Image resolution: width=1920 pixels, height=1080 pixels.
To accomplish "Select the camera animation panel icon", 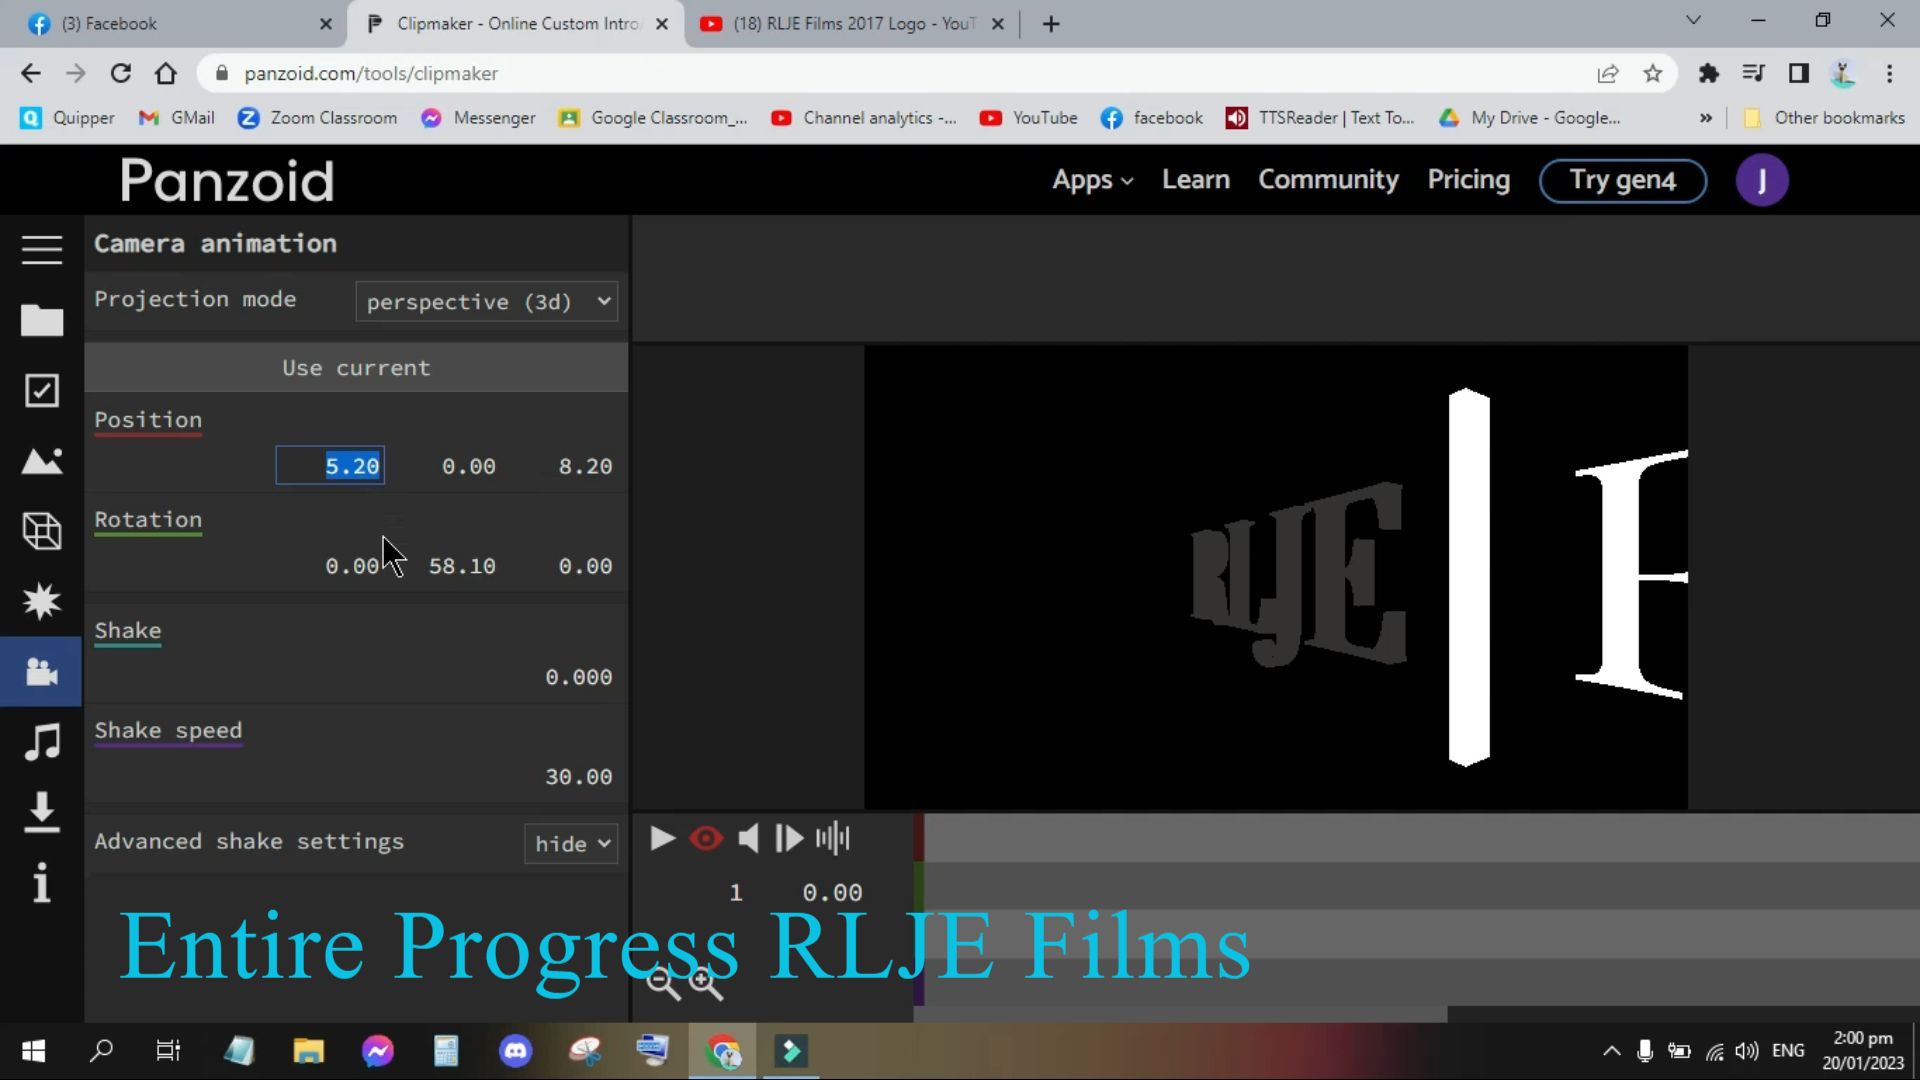I will 42,671.
